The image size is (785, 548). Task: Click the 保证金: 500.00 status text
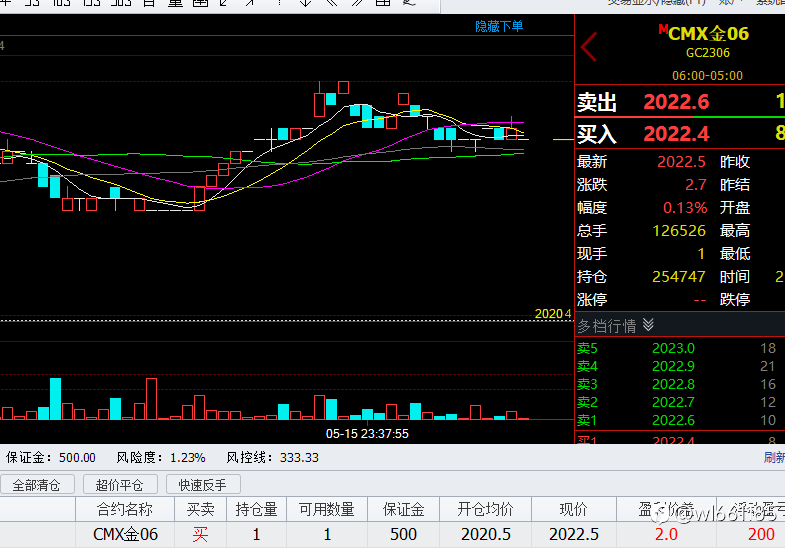click(x=51, y=457)
